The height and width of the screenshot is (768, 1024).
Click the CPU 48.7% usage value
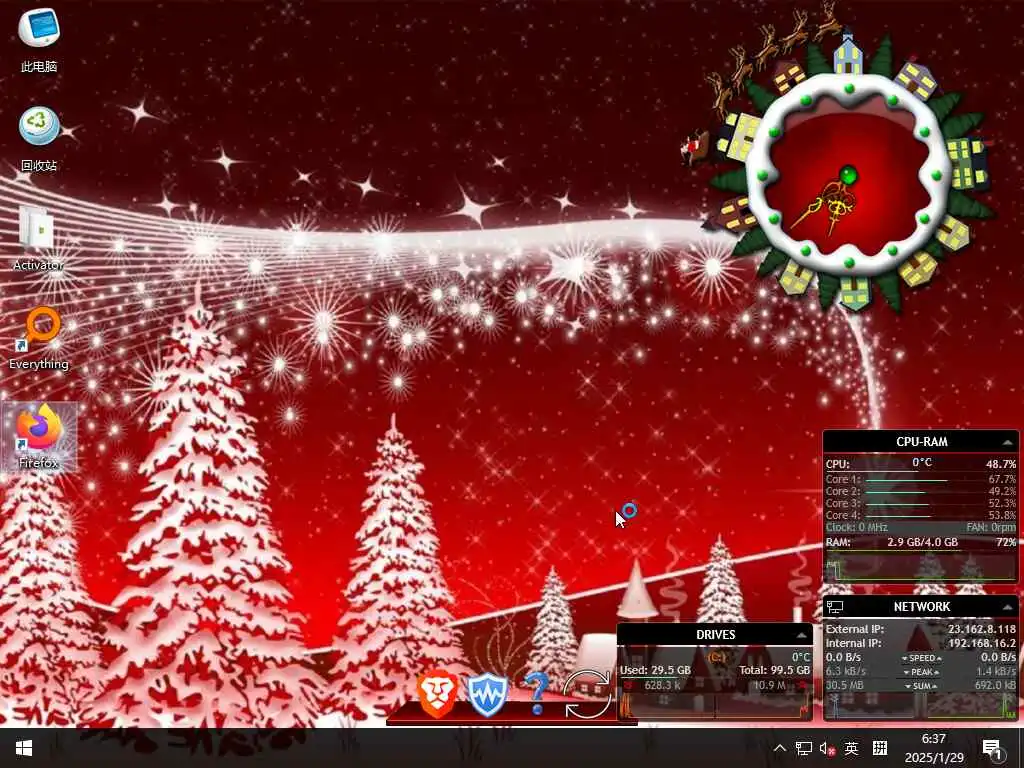(x=1000, y=464)
